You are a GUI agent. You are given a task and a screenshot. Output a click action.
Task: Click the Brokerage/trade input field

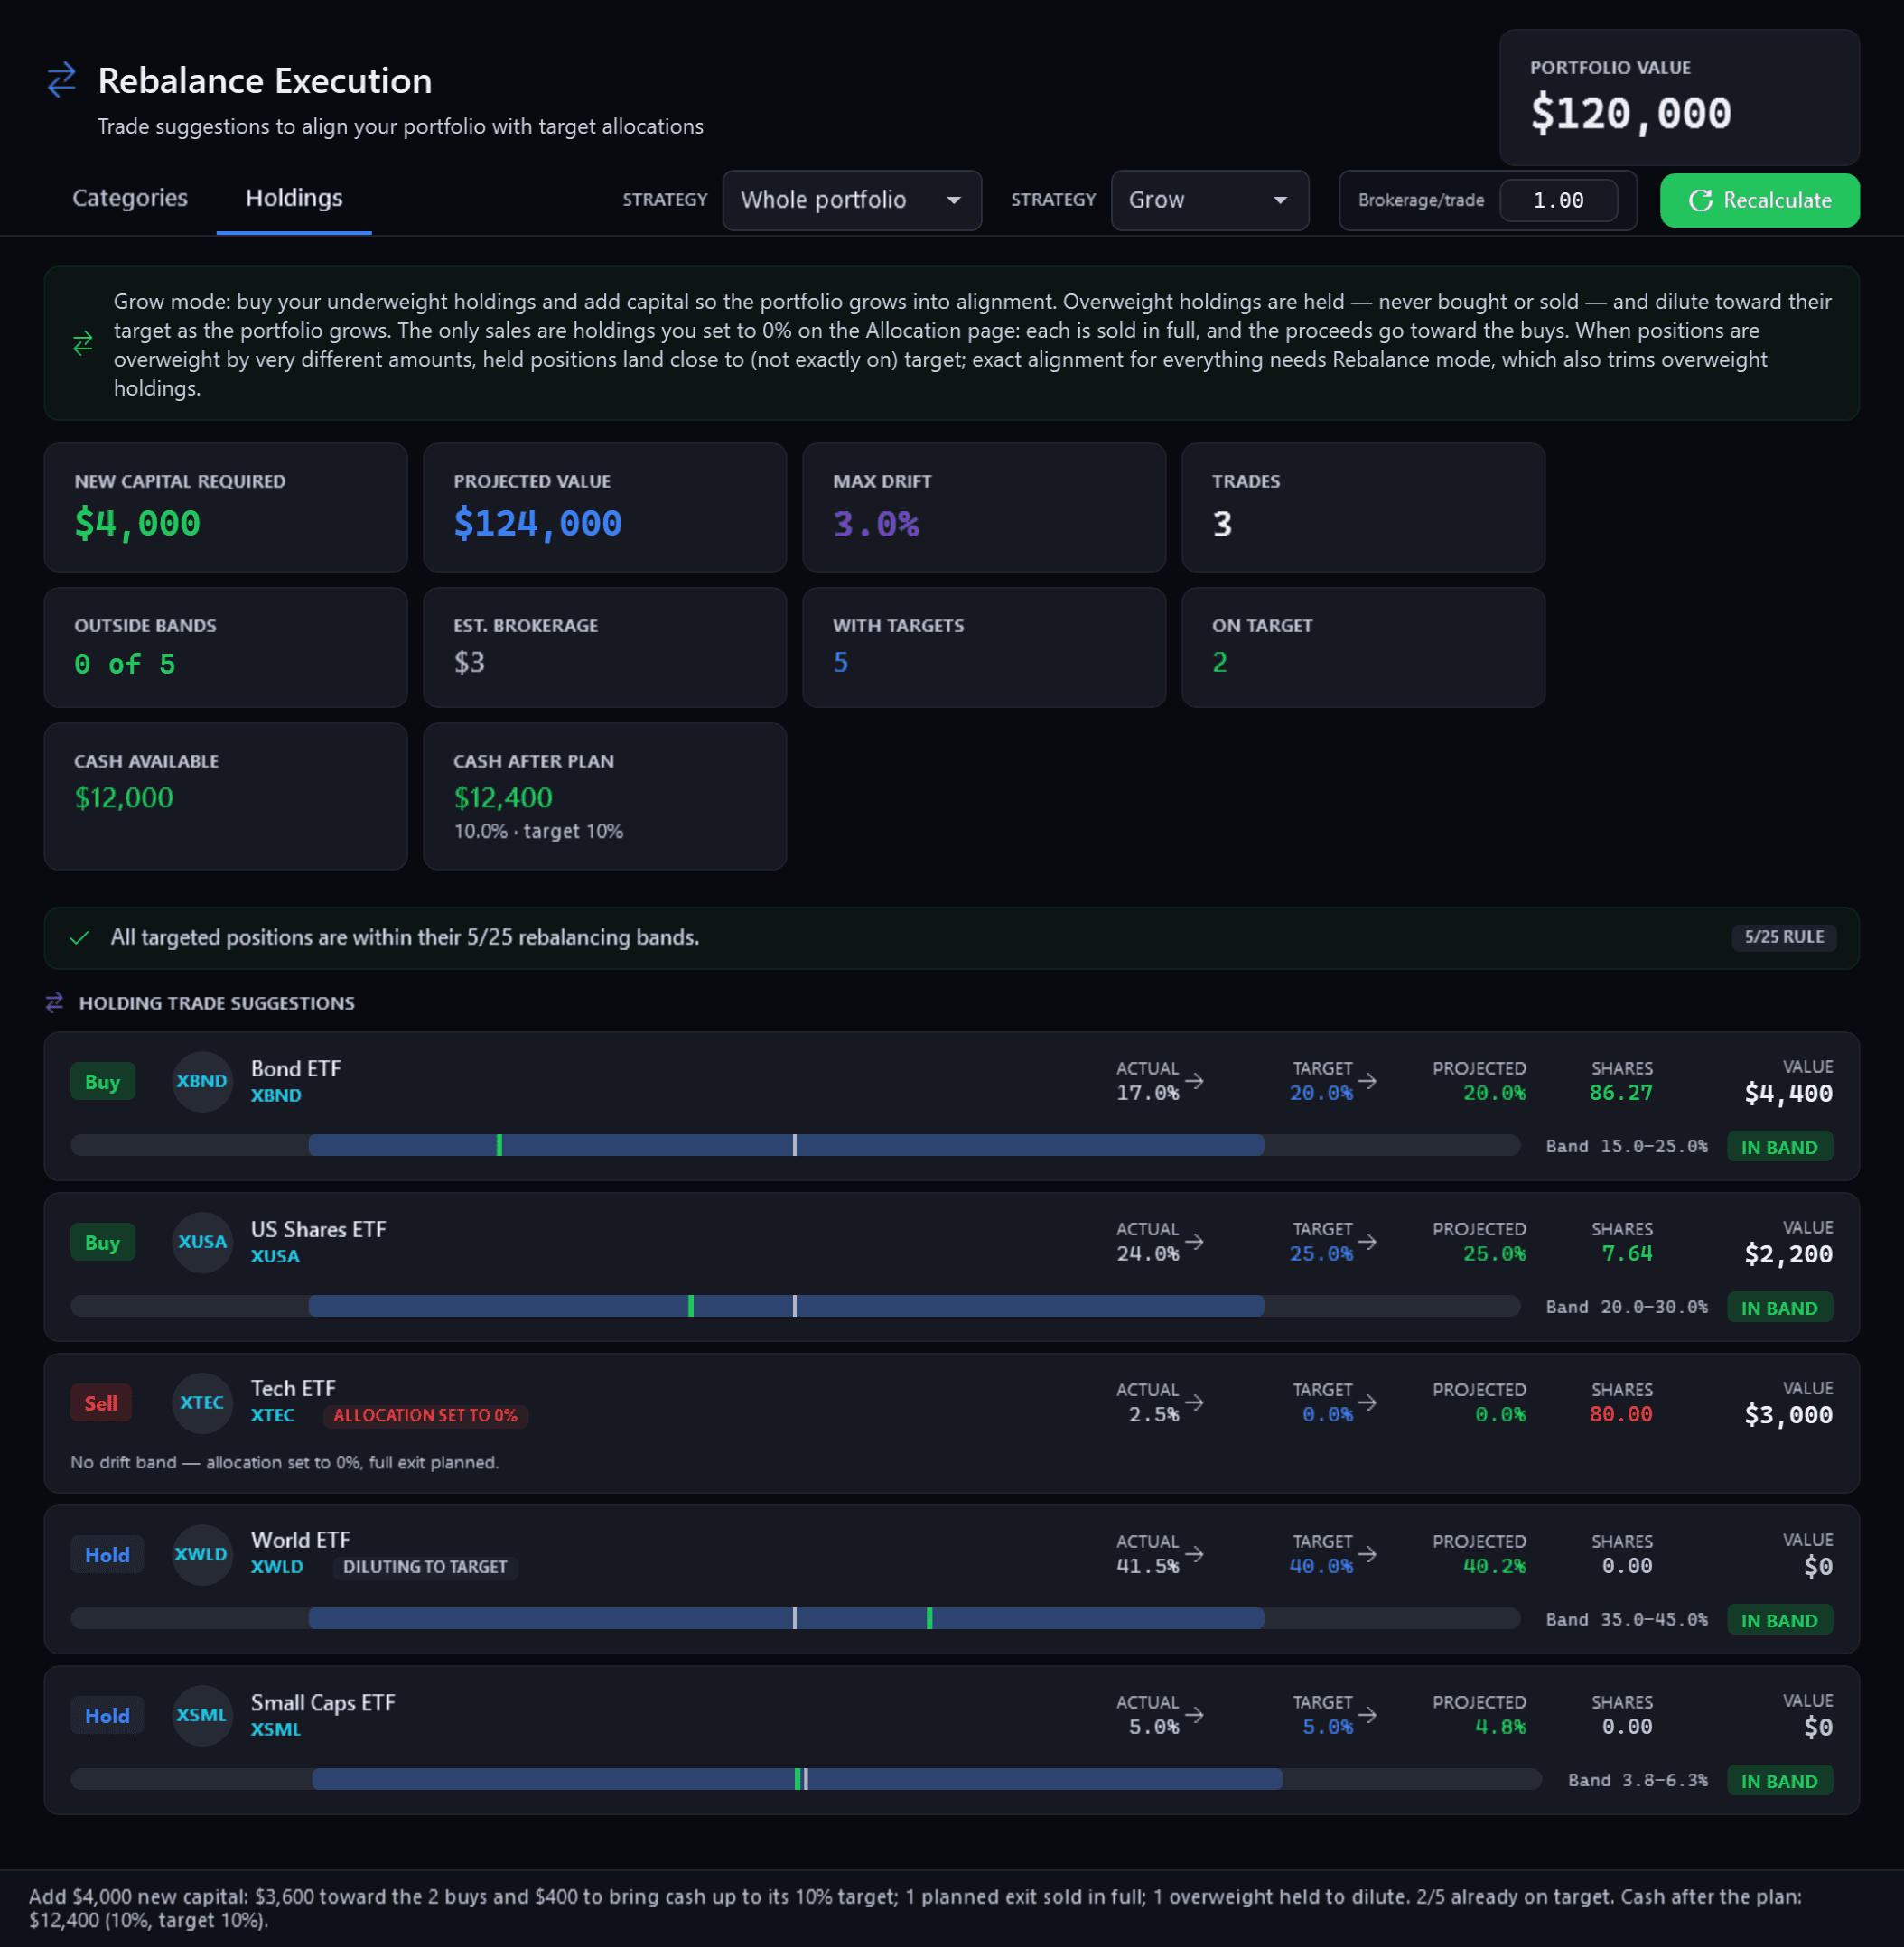(x=1558, y=200)
